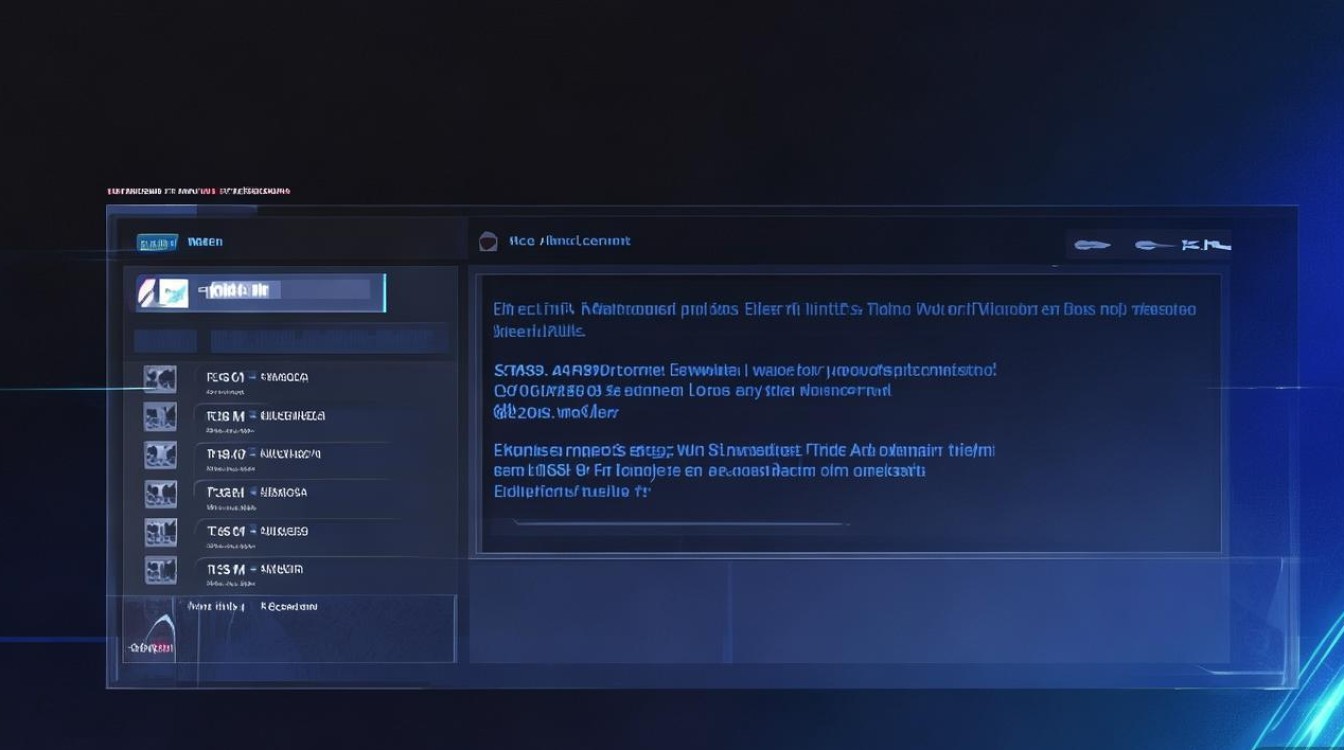Select the fourth sidebar list entry's icon
The width and height of the screenshot is (1344, 750).
pyautogui.click(x=160, y=493)
